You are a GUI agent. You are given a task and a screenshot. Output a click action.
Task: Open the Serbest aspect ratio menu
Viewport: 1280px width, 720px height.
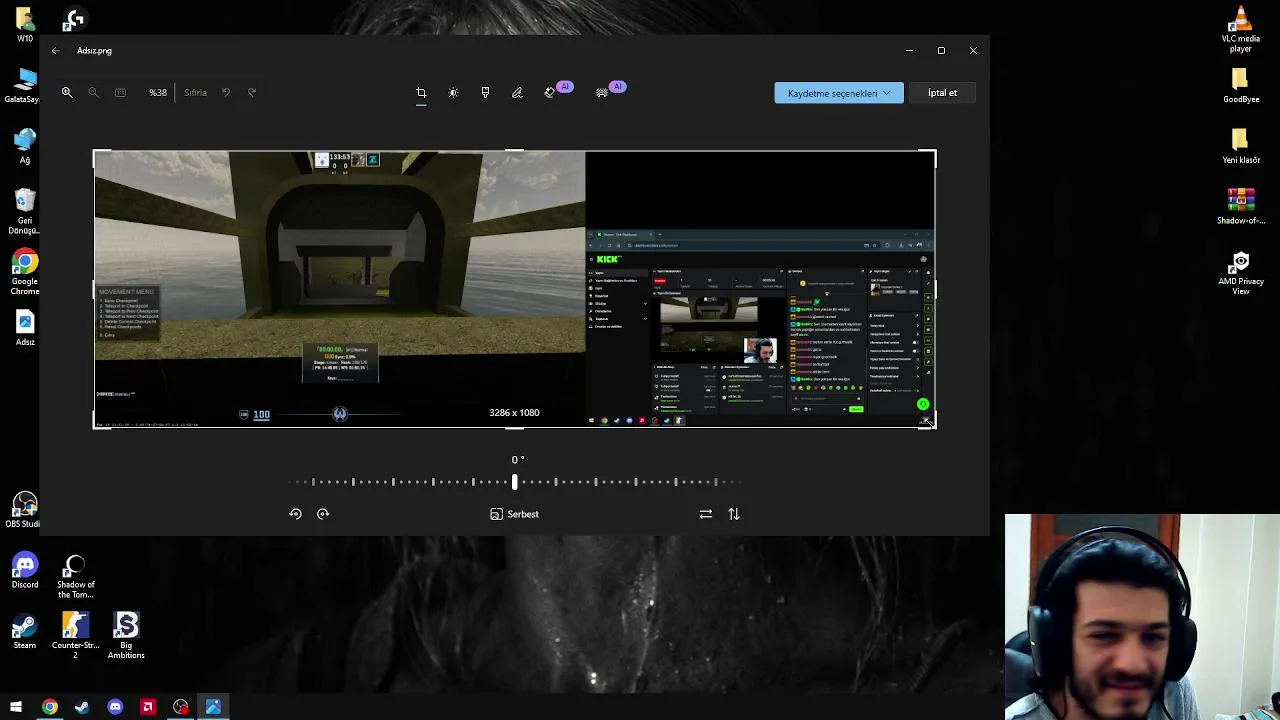pyautogui.click(x=514, y=514)
